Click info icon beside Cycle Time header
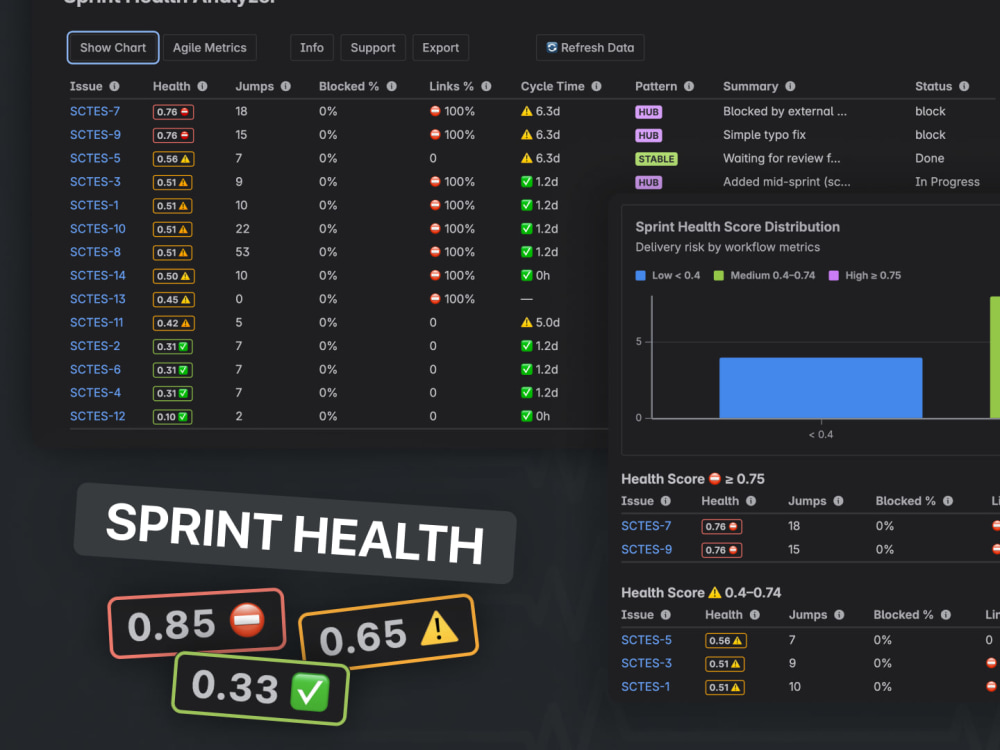 point(596,86)
